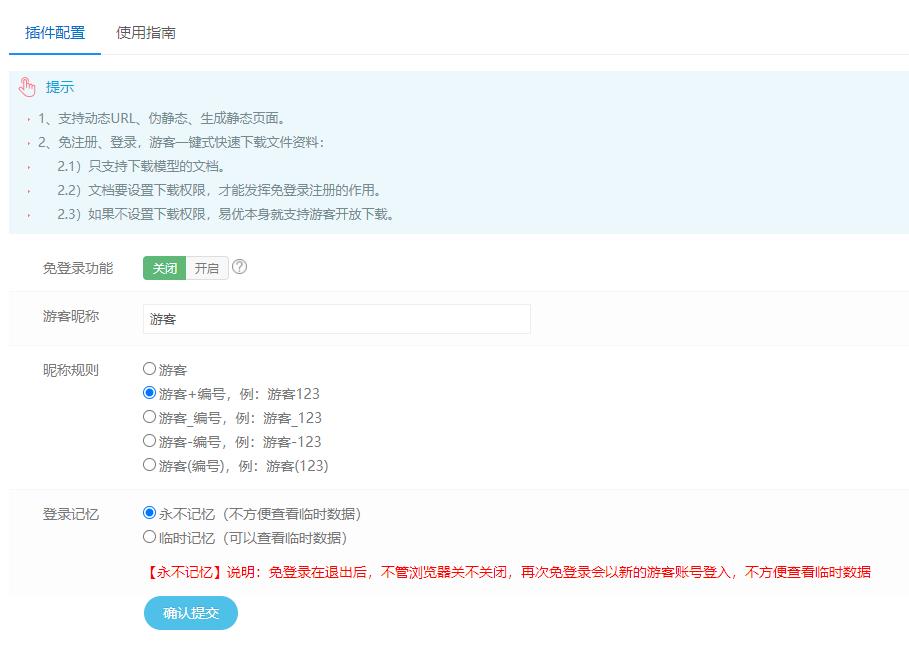Click tip line about 动态URL support

point(162,118)
